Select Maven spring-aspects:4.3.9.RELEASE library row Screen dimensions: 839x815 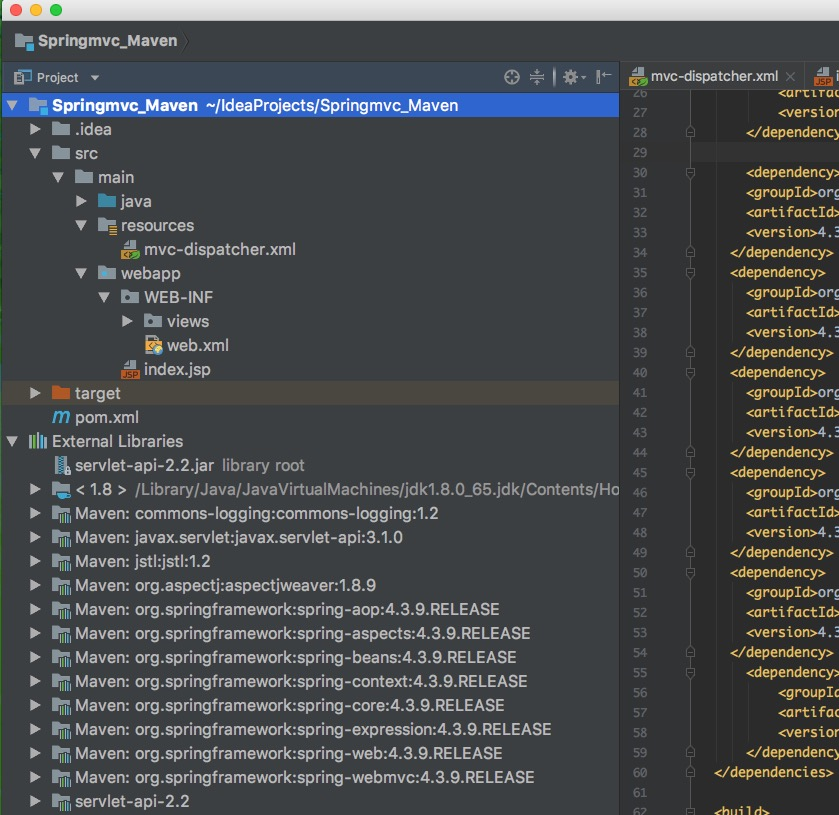tap(310, 633)
